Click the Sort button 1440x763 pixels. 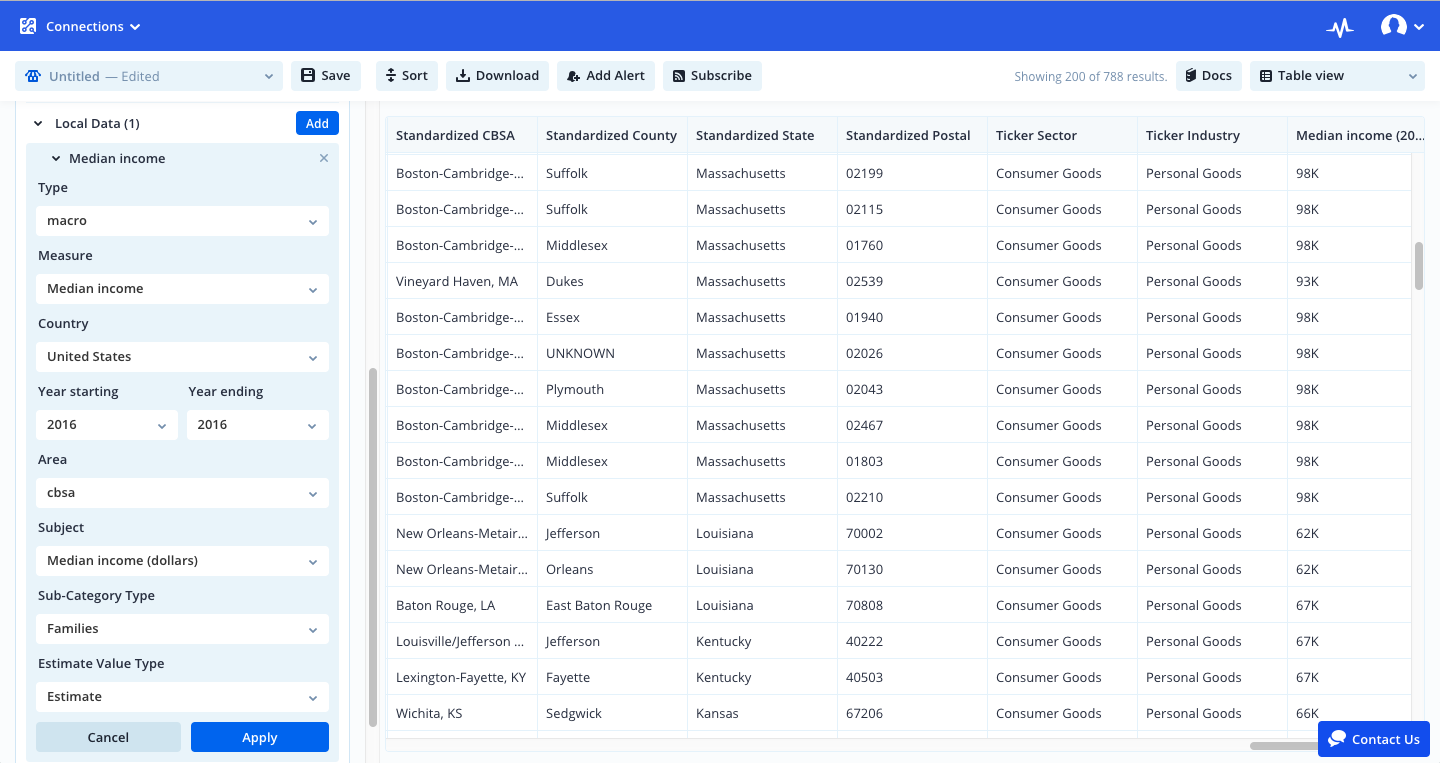point(407,76)
